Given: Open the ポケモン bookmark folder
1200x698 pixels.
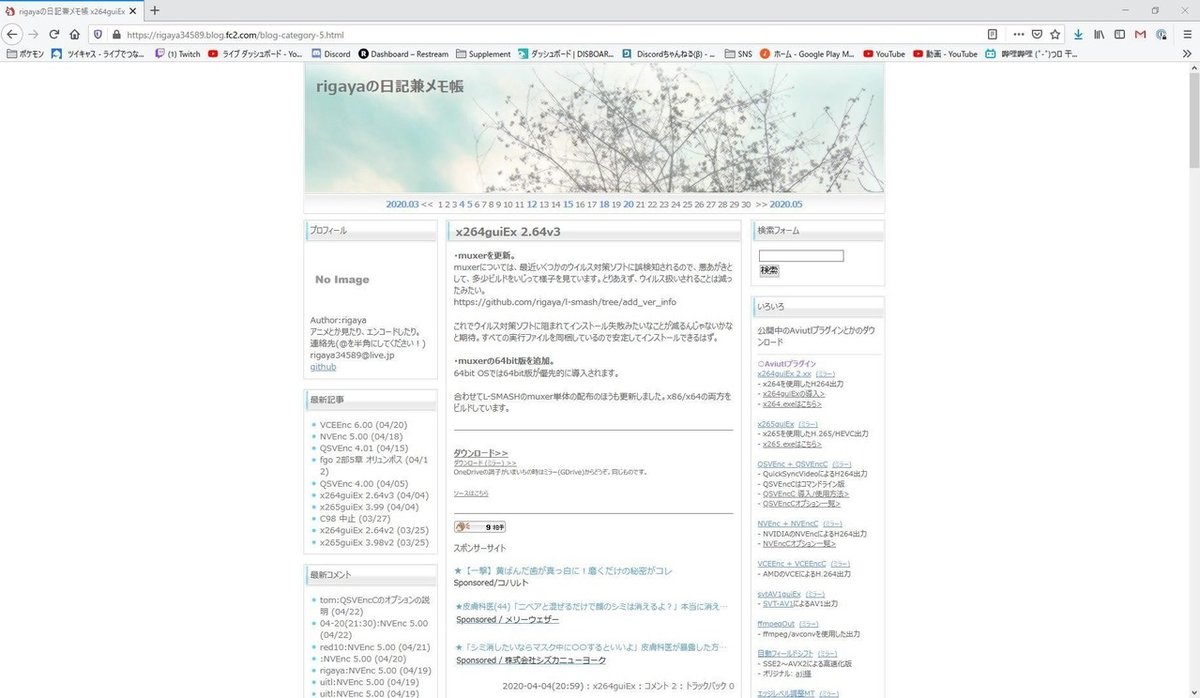Looking at the screenshot, I should point(25,54).
